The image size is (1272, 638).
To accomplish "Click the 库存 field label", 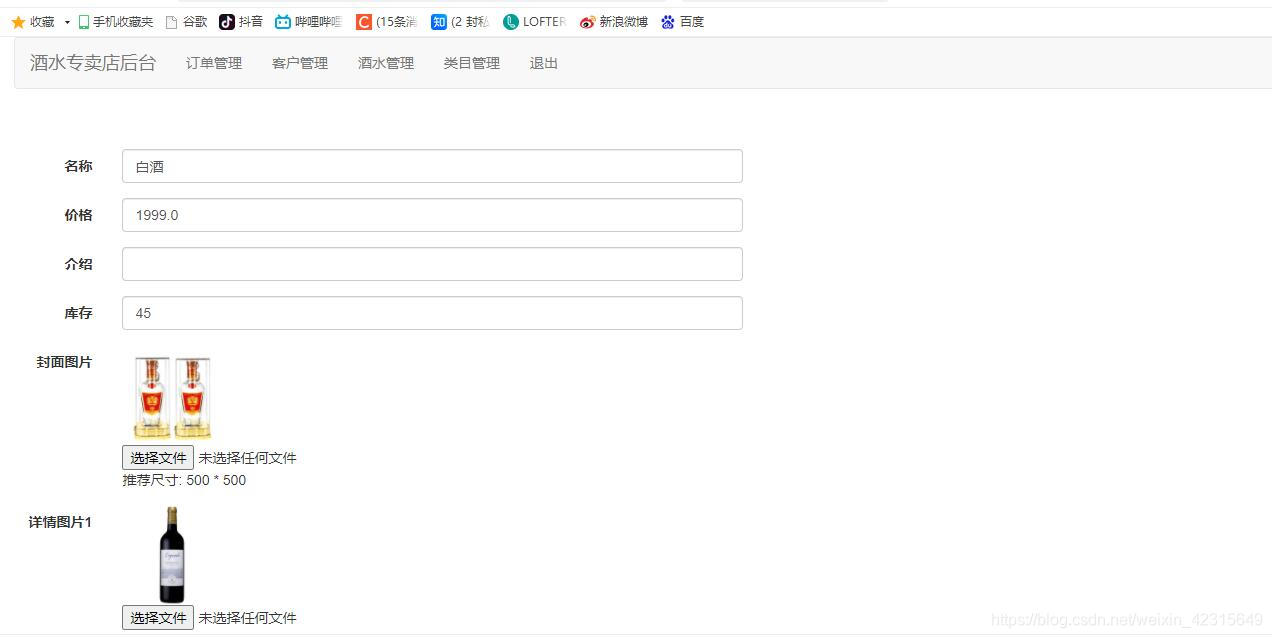I will 79,313.
